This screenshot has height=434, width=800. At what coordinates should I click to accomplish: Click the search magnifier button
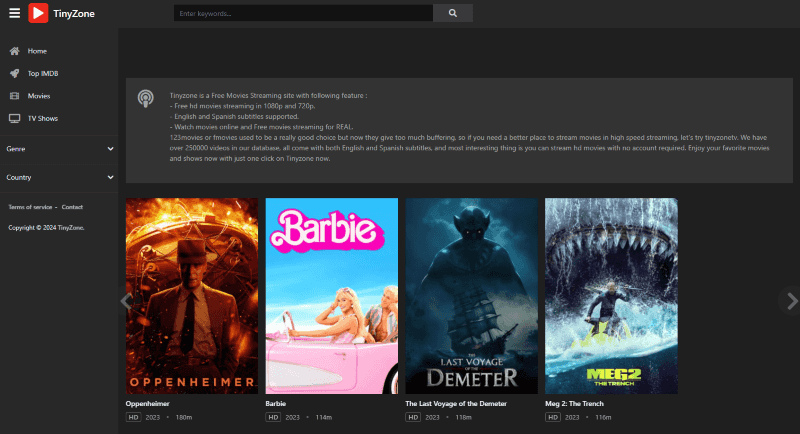point(453,13)
